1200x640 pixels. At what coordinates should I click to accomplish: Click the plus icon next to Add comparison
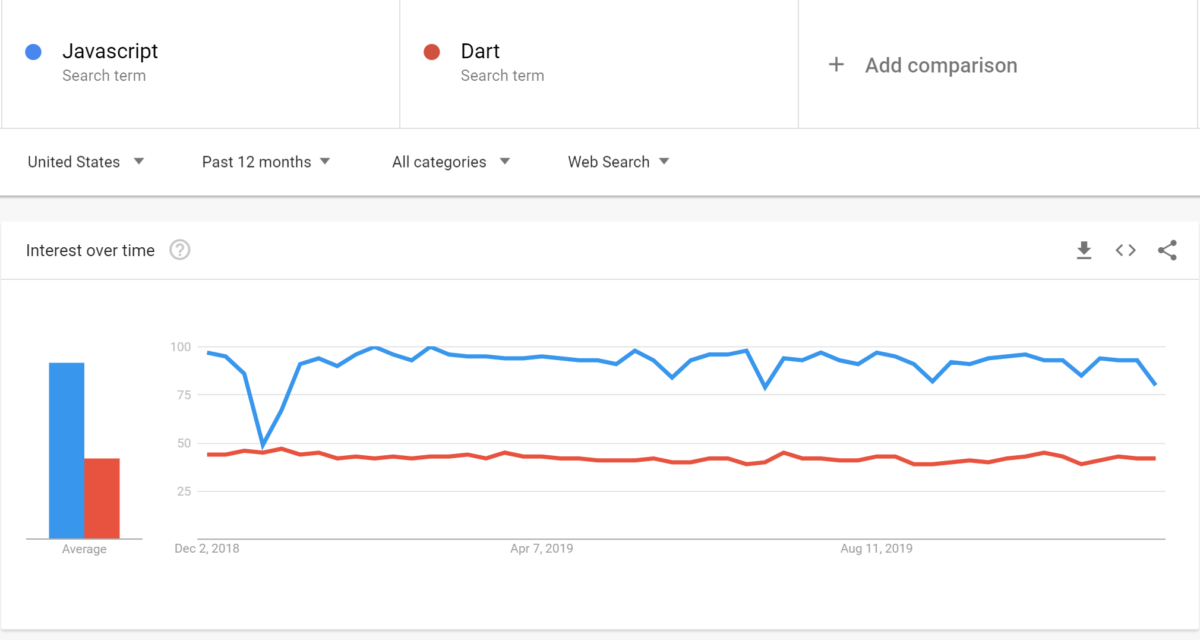tap(837, 65)
